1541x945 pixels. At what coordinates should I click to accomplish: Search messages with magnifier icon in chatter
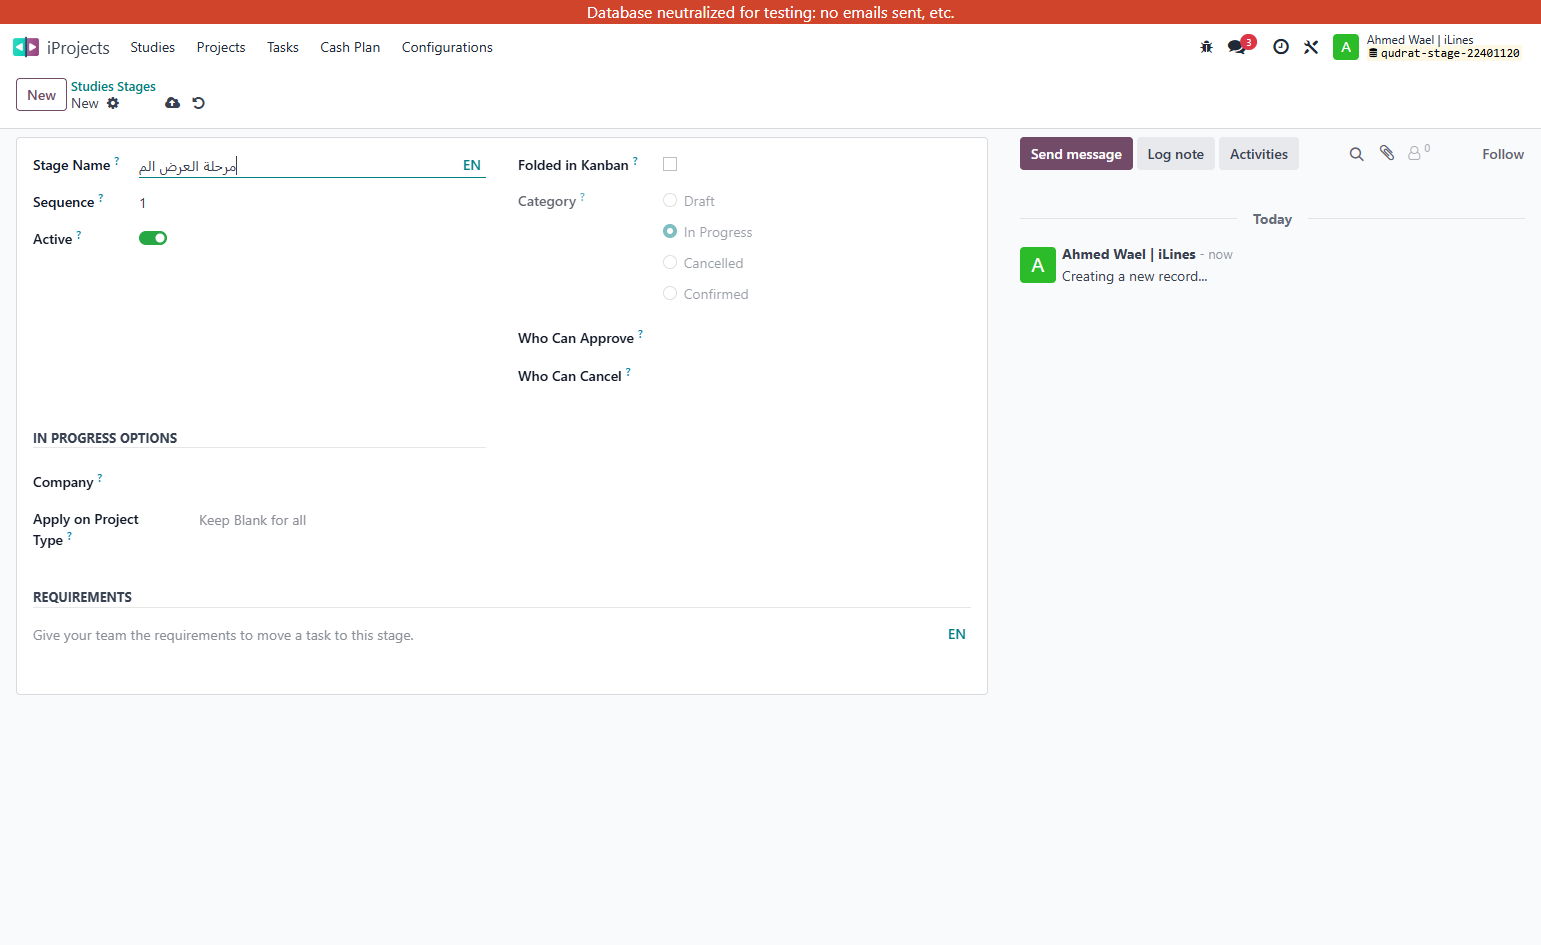coord(1357,154)
